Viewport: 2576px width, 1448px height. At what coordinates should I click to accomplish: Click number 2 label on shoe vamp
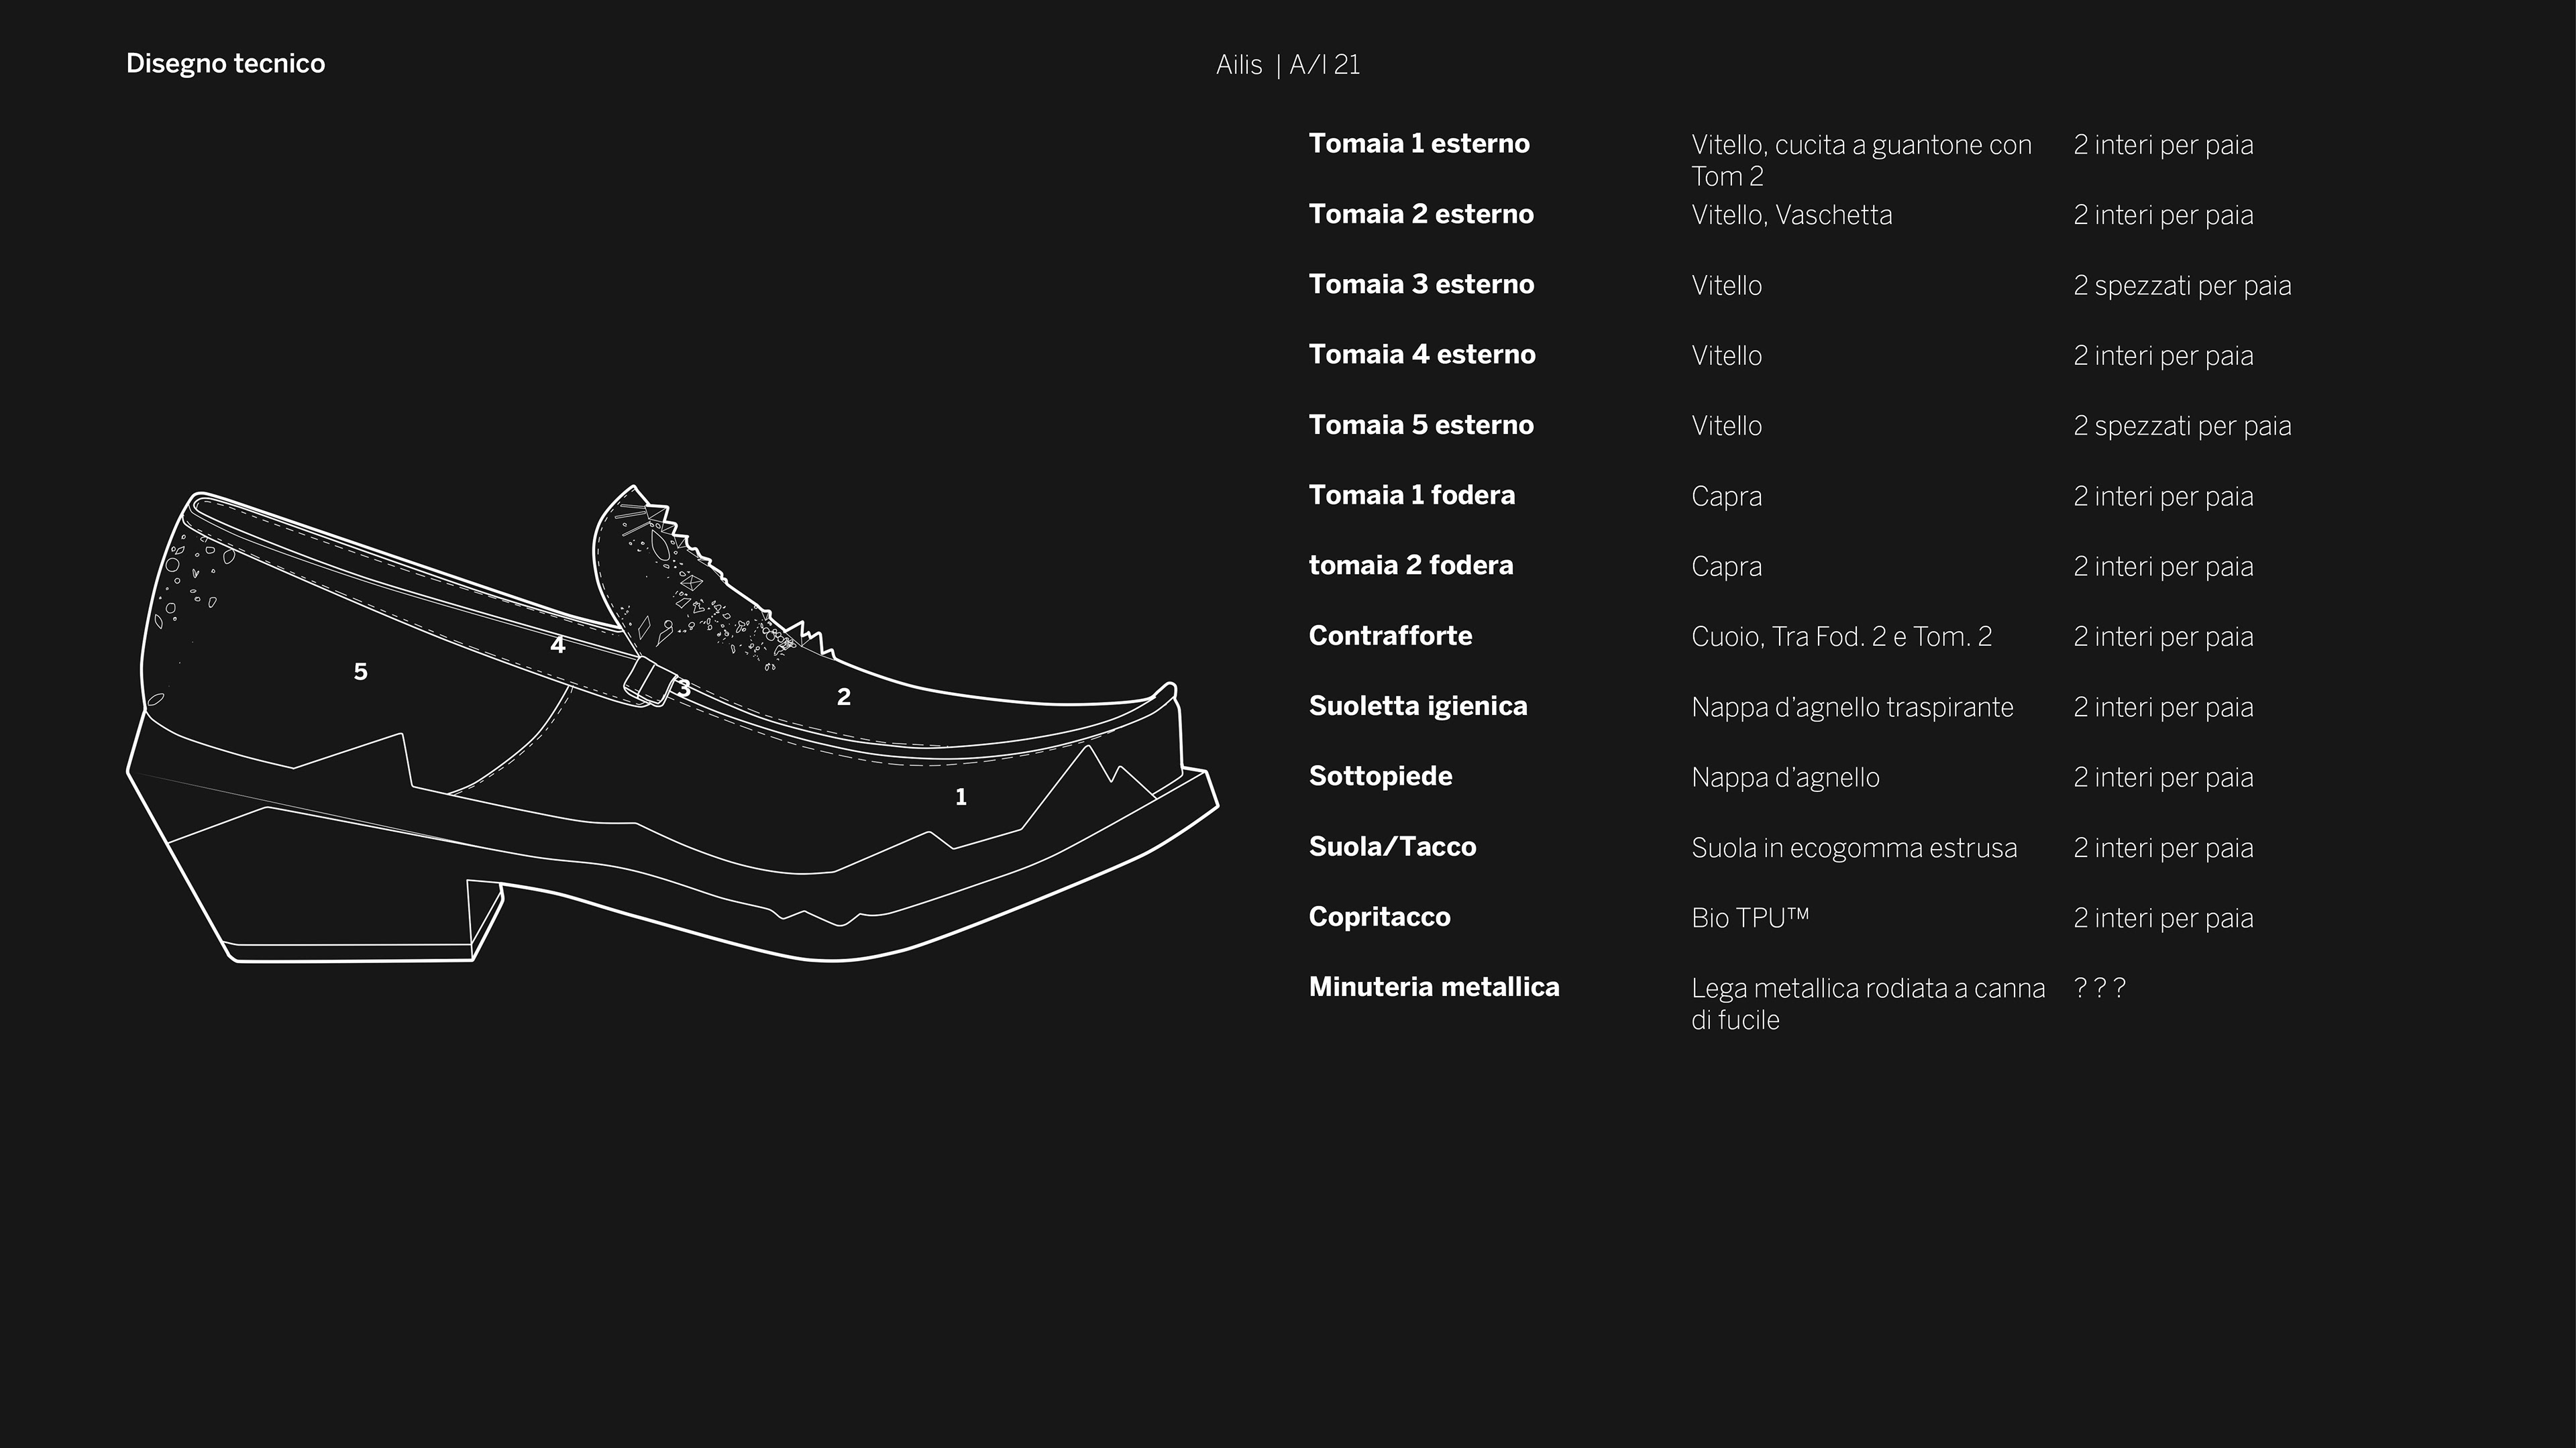coord(843,697)
